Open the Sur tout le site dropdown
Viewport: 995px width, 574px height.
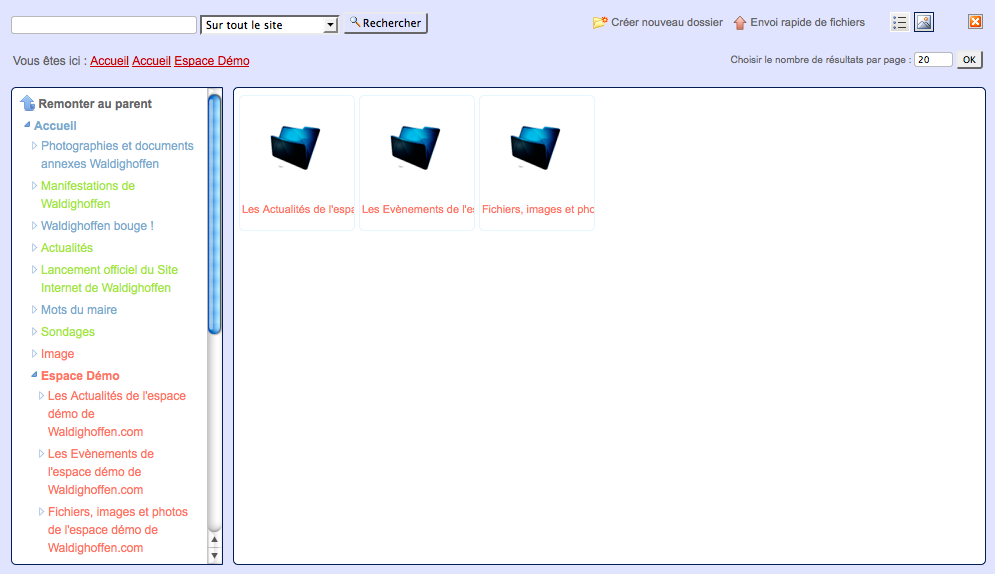pos(269,25)
